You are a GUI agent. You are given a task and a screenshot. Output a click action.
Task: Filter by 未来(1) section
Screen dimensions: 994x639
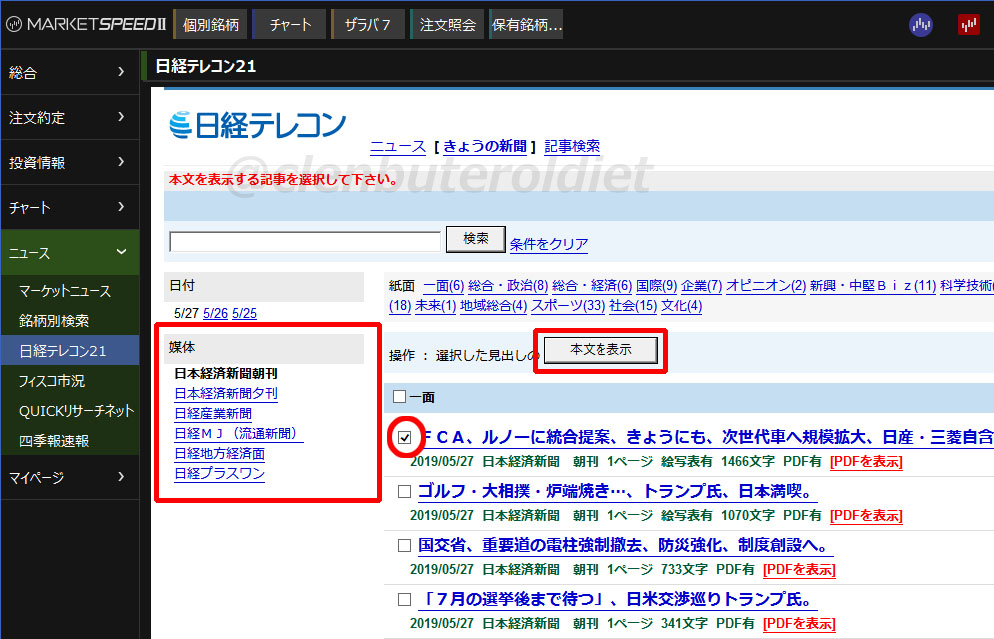pos(436,306)
